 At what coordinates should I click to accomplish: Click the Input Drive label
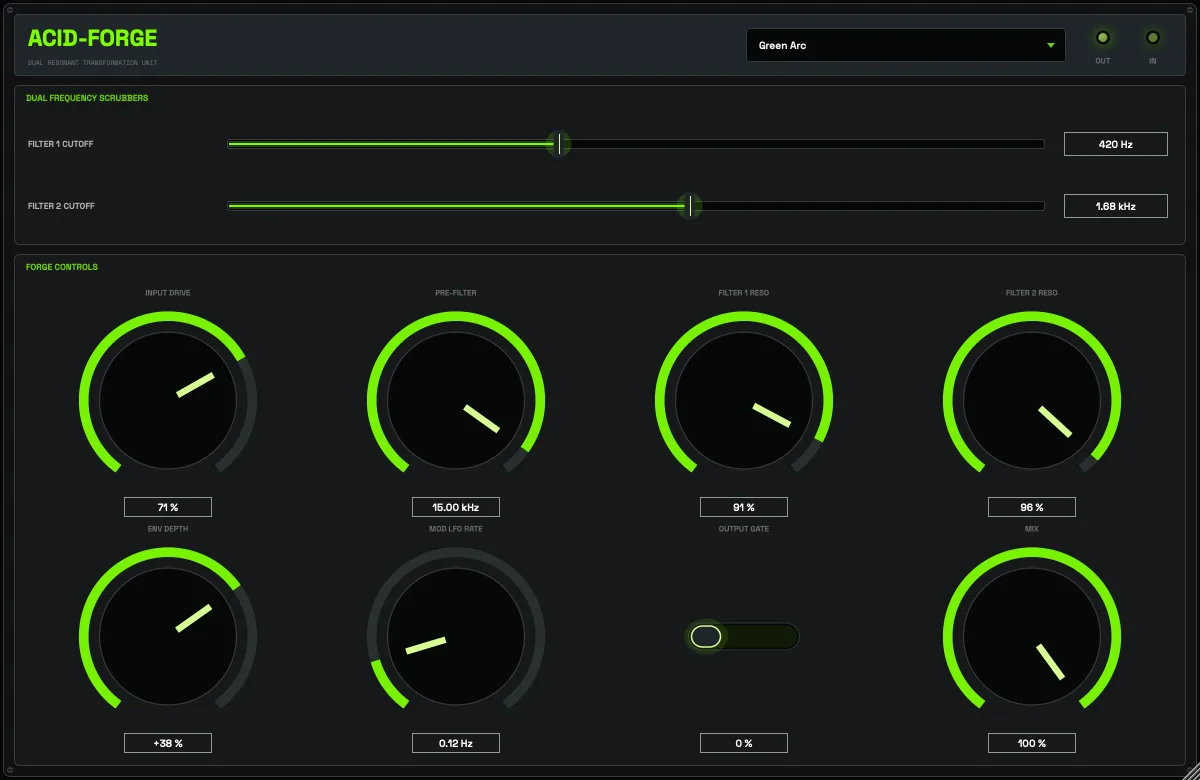(x=168, y=293)
